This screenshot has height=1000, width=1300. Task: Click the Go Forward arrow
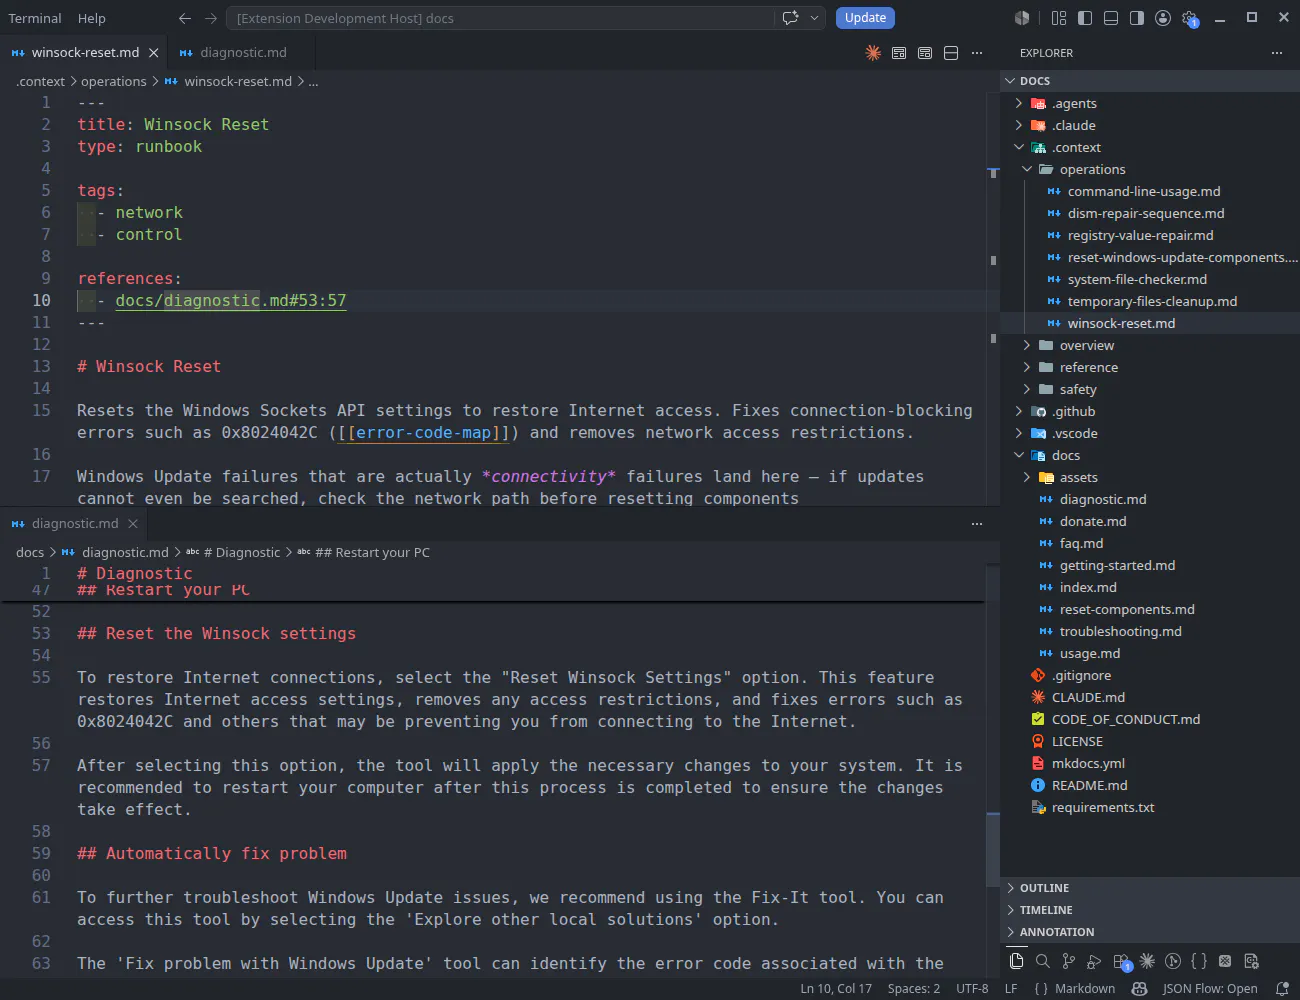coord(211,18)
